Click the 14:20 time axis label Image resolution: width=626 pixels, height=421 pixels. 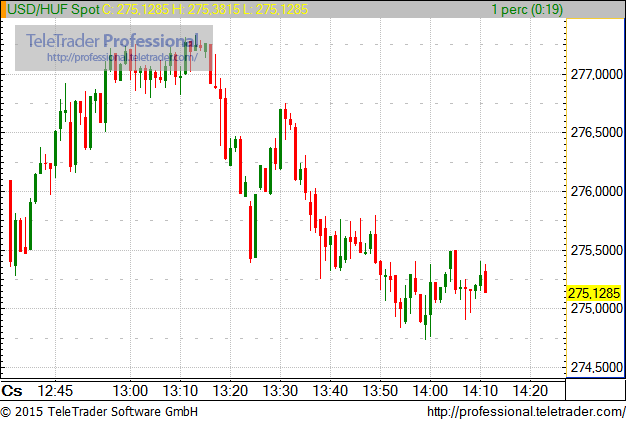(x=530, y=391)
